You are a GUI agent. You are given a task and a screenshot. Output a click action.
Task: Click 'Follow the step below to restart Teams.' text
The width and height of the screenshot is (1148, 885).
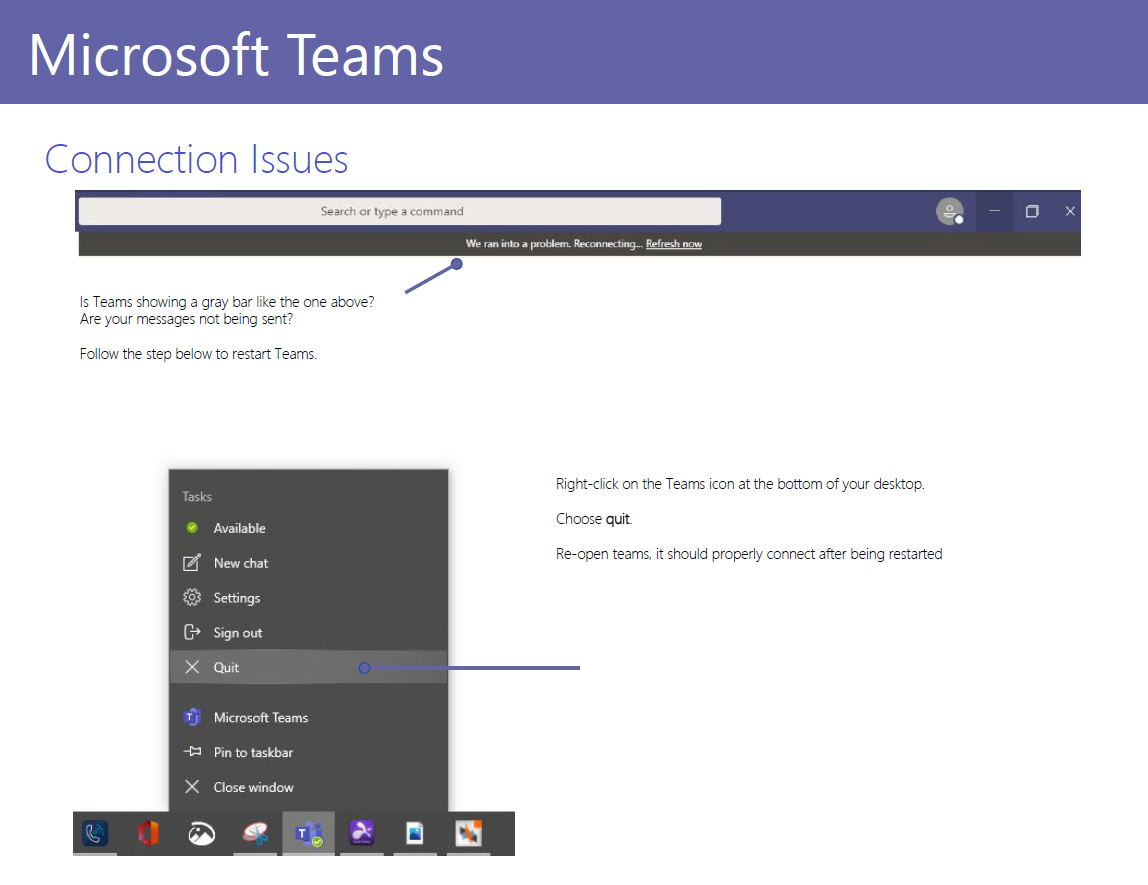(x=198, y=354)
